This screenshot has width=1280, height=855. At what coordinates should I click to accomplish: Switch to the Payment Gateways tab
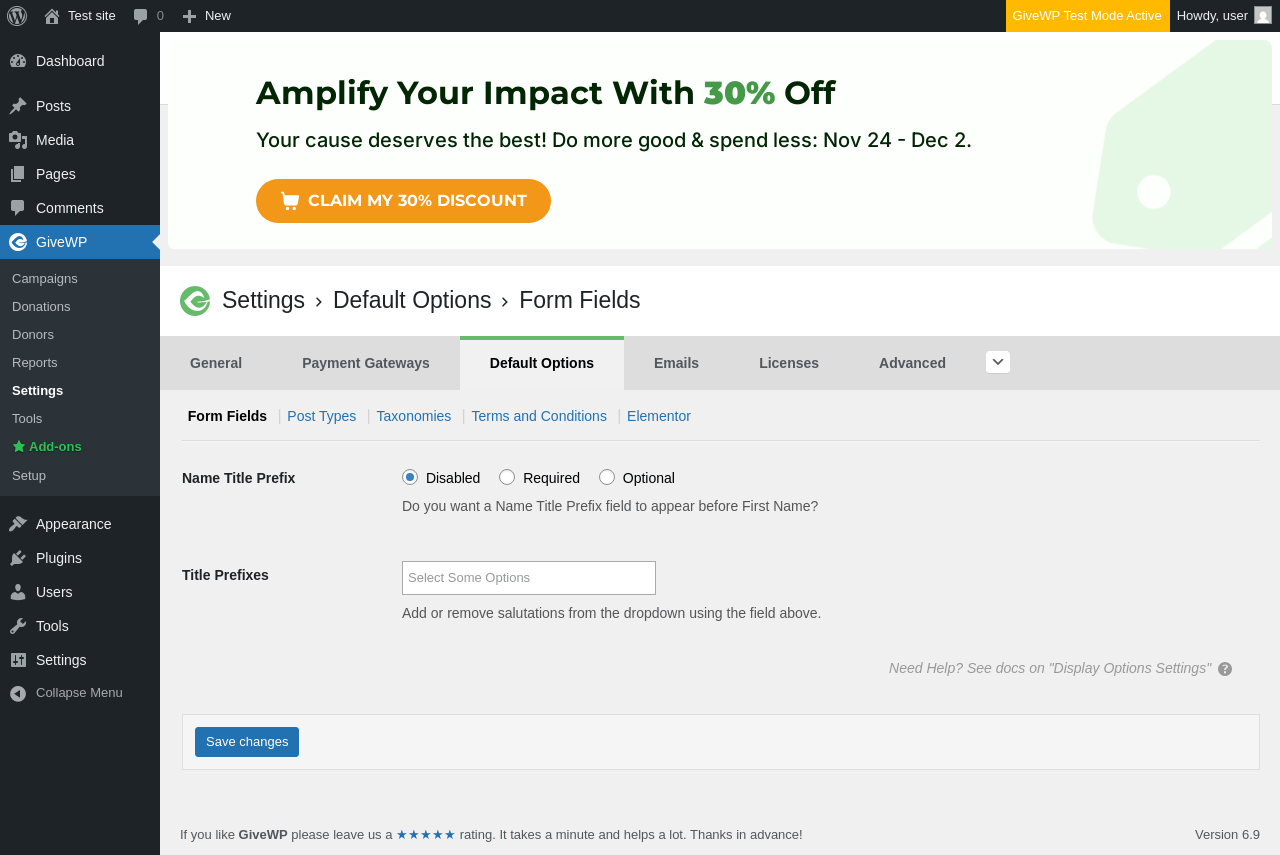tap(366, 363)
